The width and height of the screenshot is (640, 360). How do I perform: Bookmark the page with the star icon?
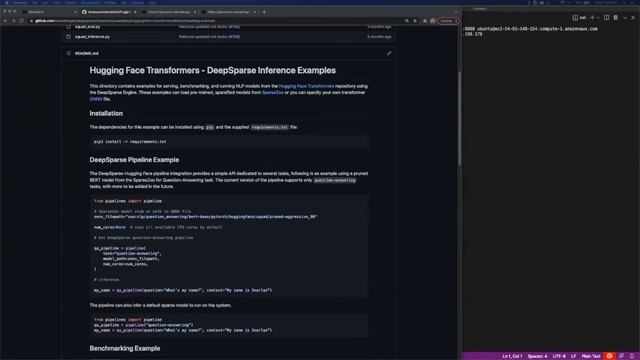415,21
